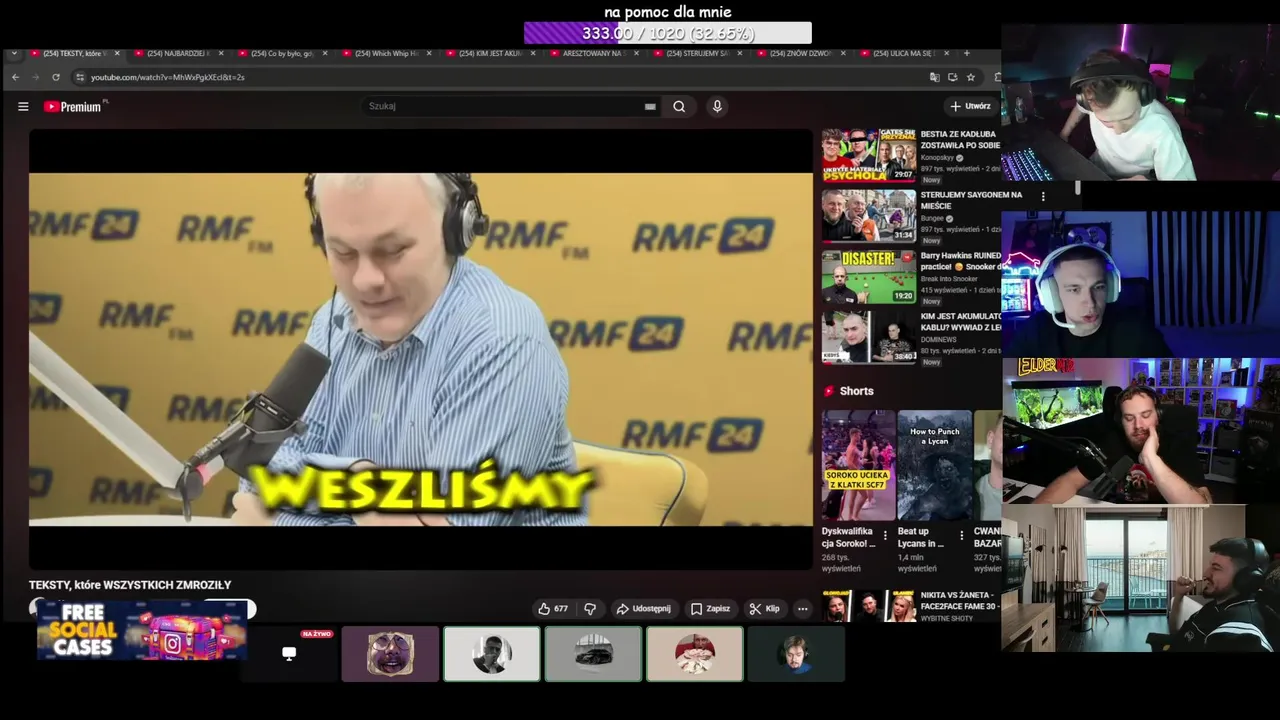Image resolution: width=1280 pixels, height=720 pixels.
Task: Click the donation goal progress bar
Action: 668,33
